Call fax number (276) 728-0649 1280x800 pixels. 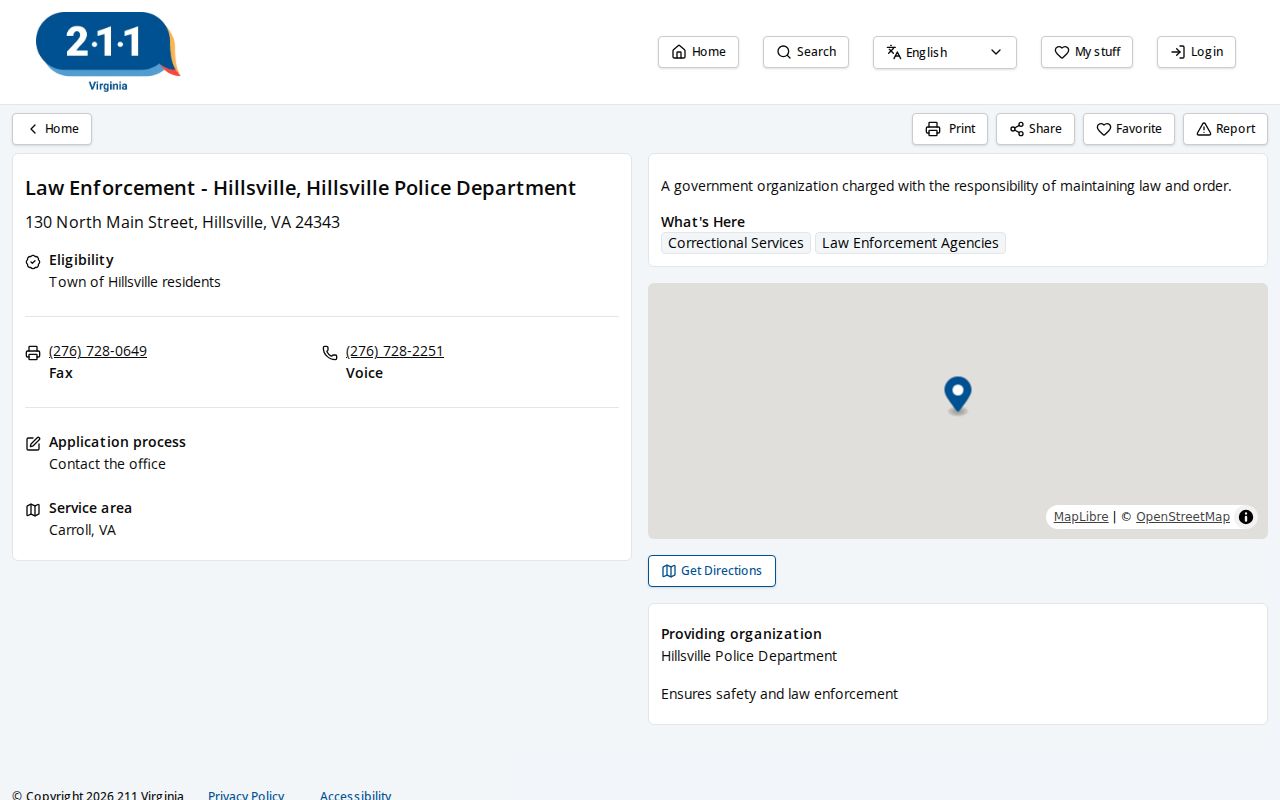click(x=98, y=351)
